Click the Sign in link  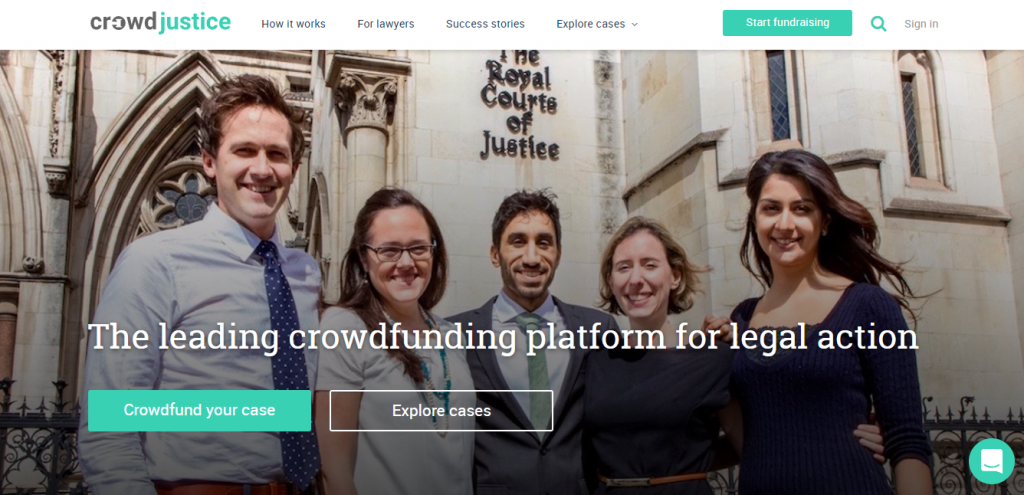921,24
